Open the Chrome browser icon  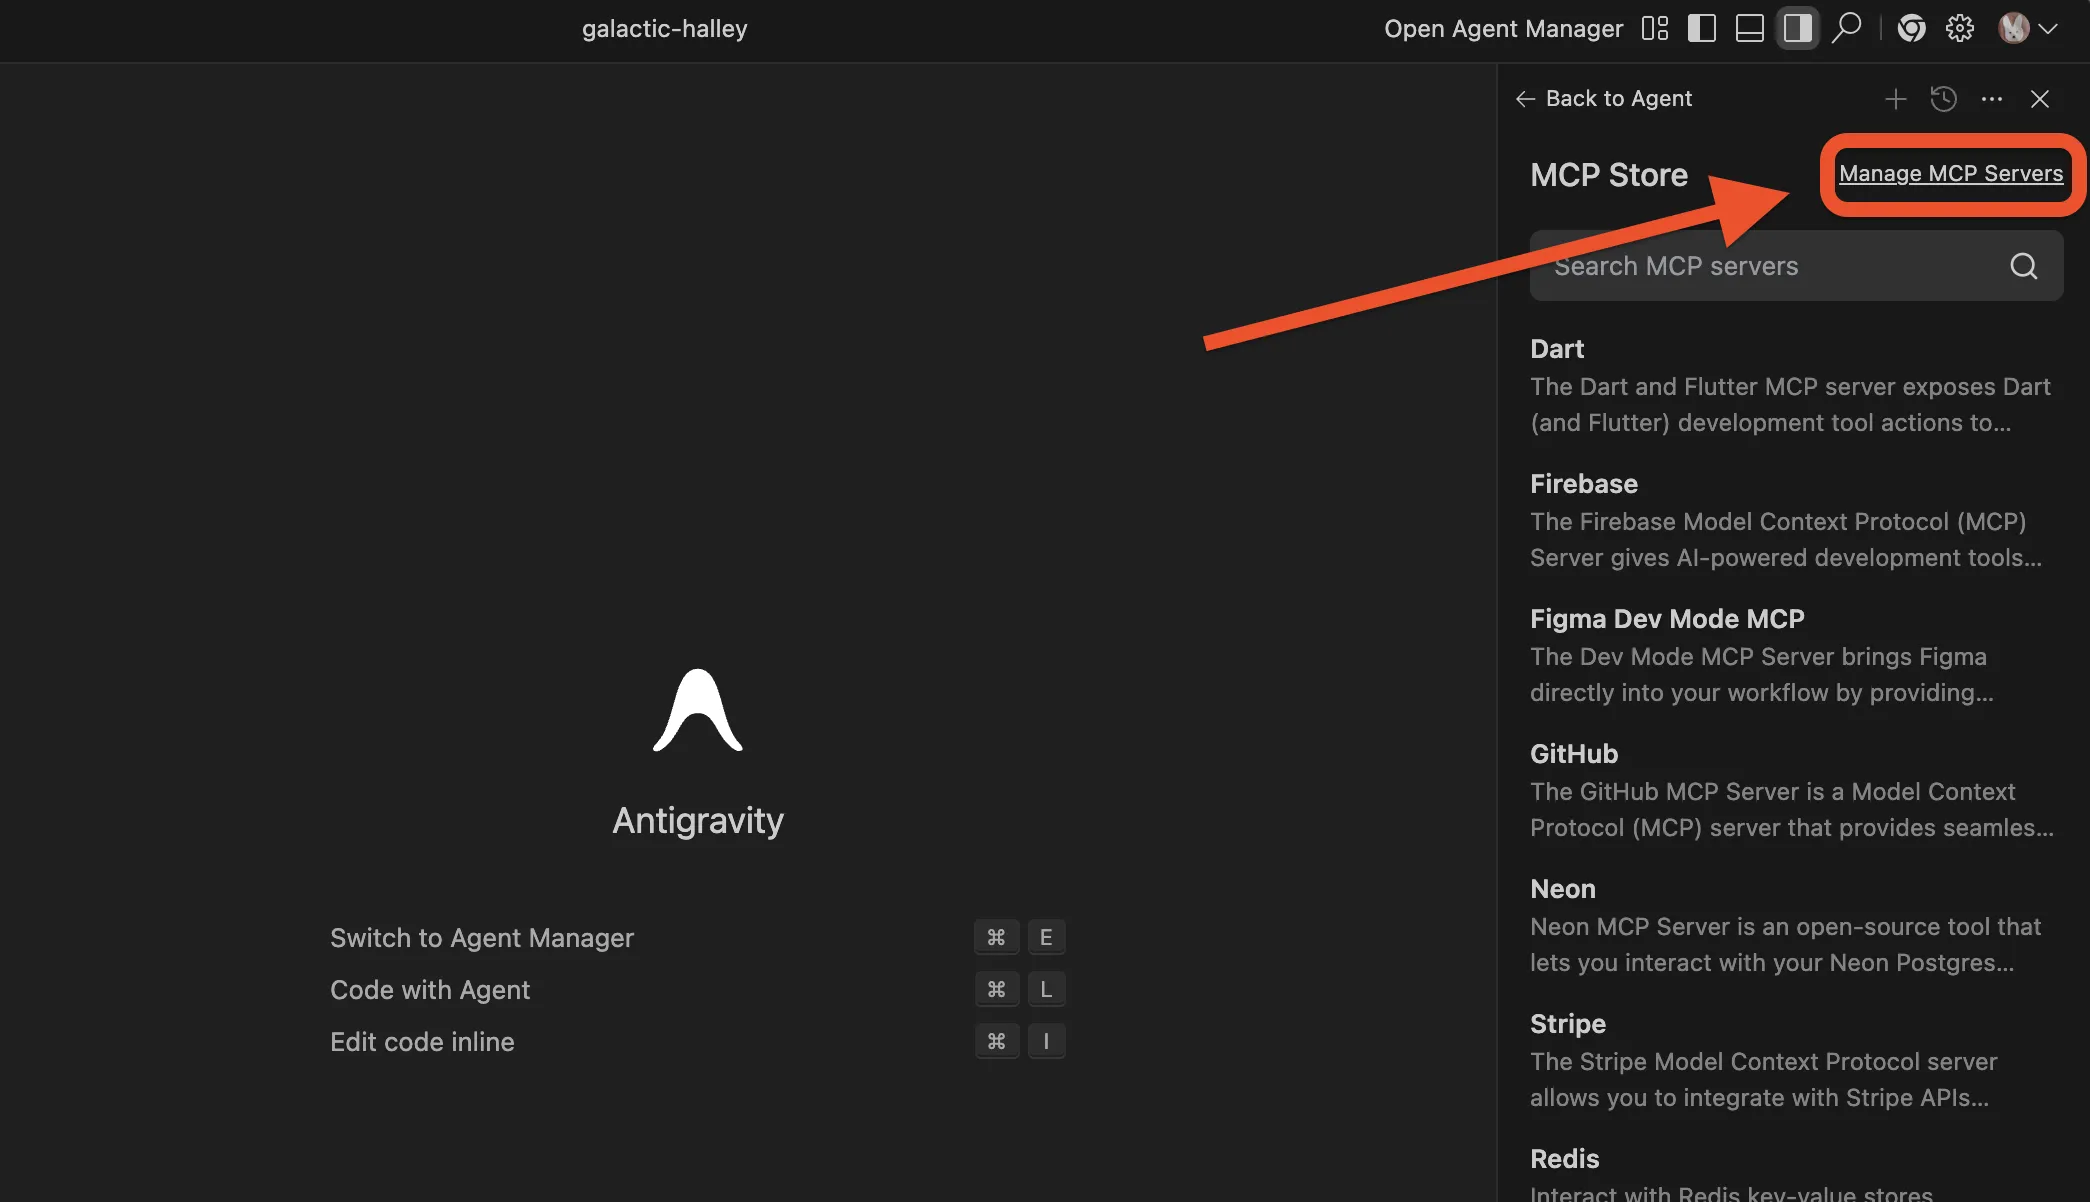[1911, 28]
